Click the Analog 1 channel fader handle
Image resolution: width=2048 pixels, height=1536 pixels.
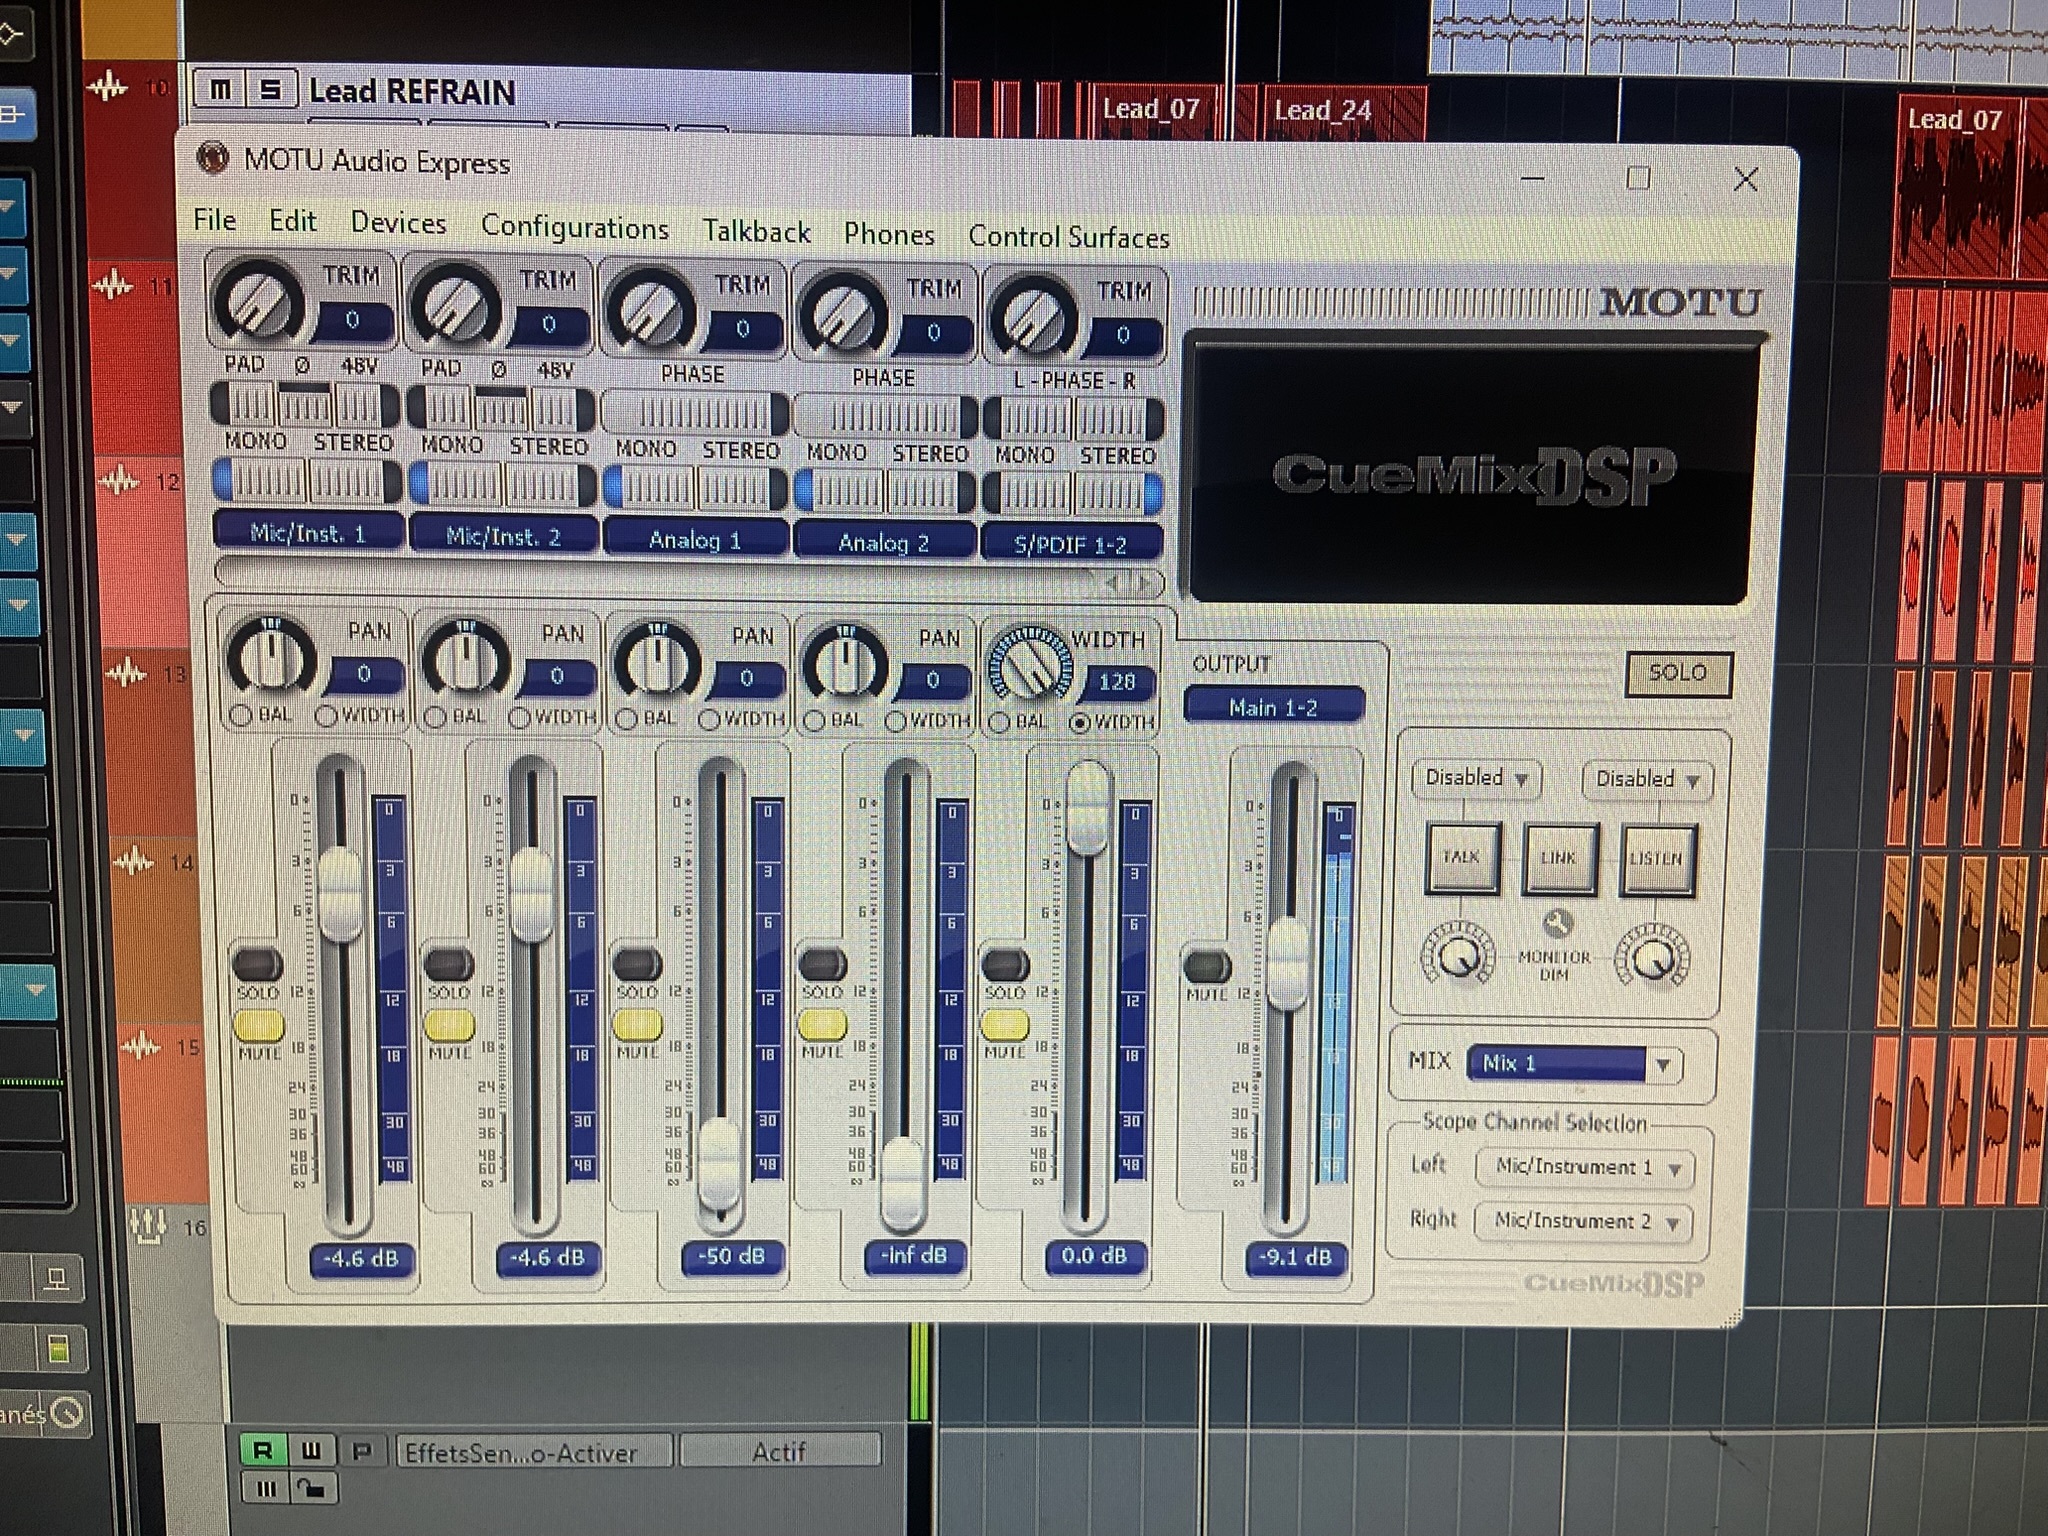coord(718,1164)
